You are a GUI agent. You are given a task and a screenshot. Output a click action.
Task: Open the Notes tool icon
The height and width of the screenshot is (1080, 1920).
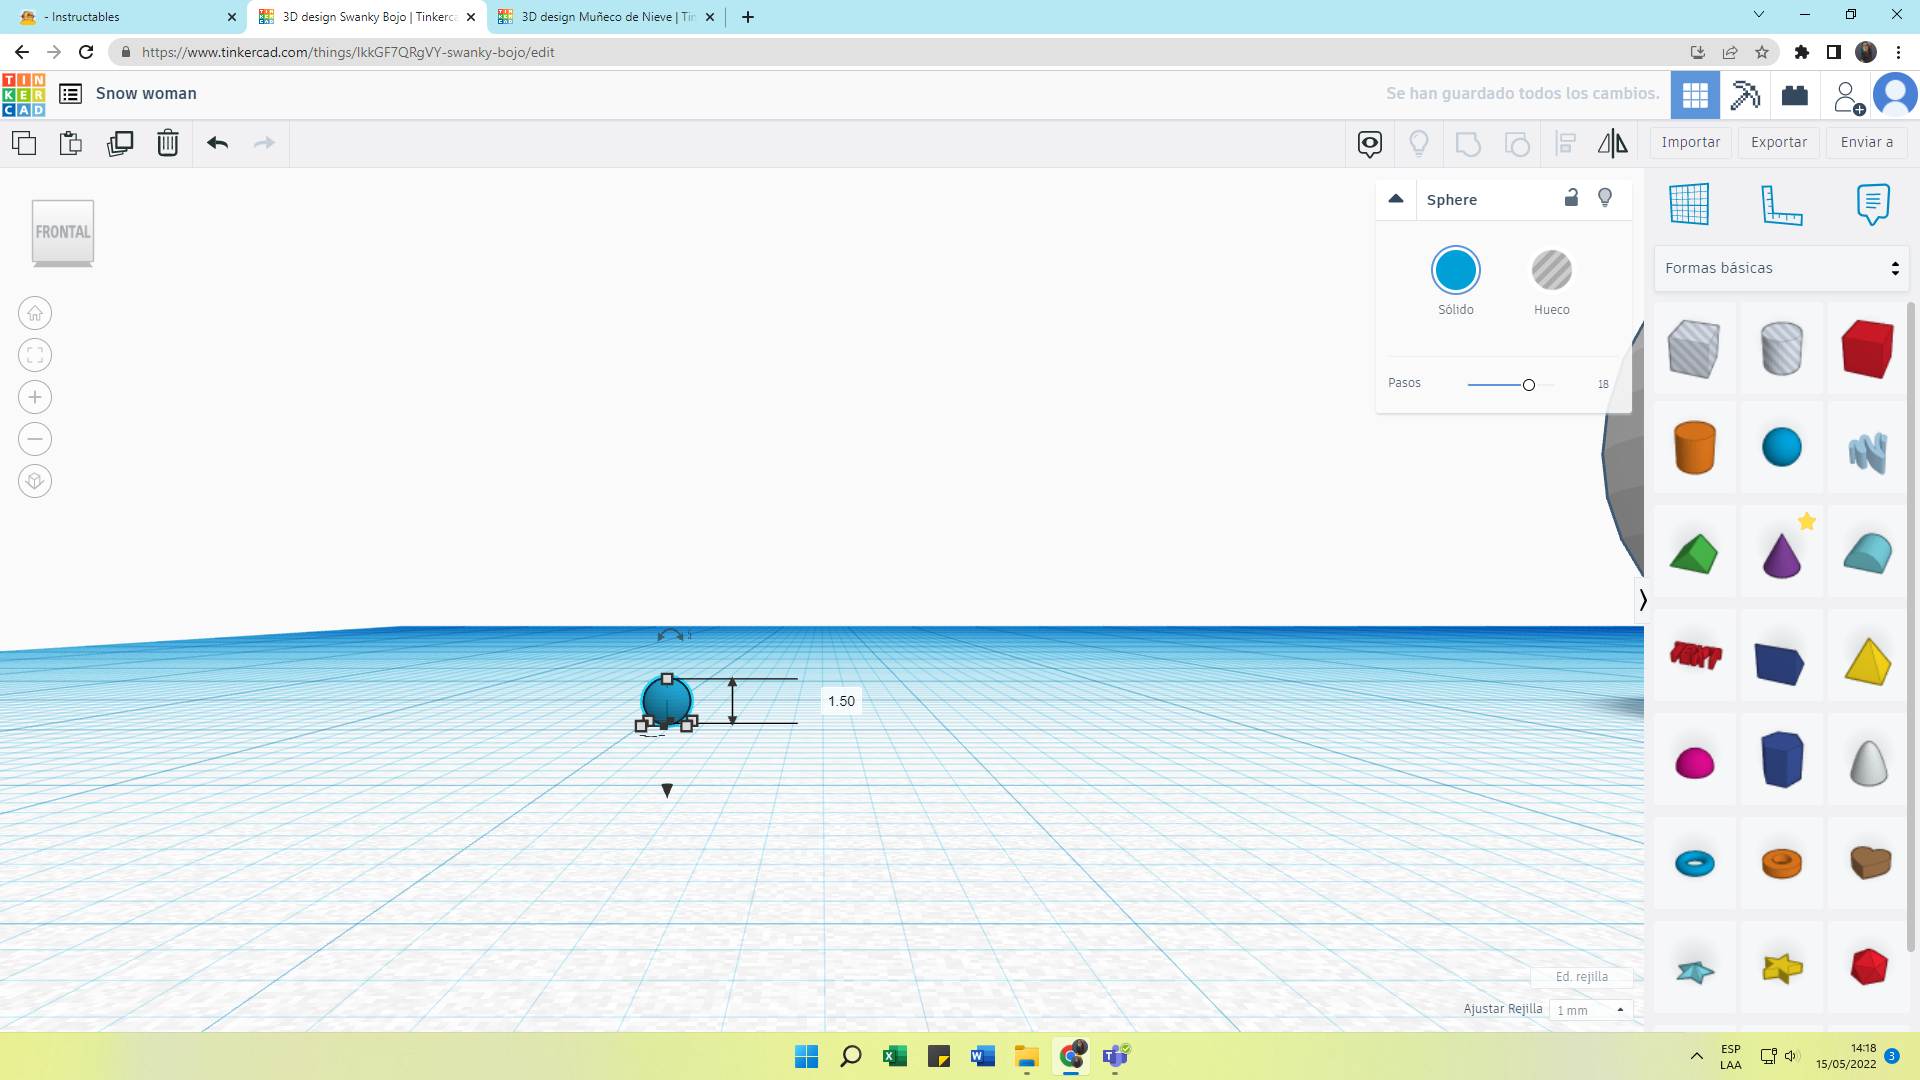(x=1872, y=205)
